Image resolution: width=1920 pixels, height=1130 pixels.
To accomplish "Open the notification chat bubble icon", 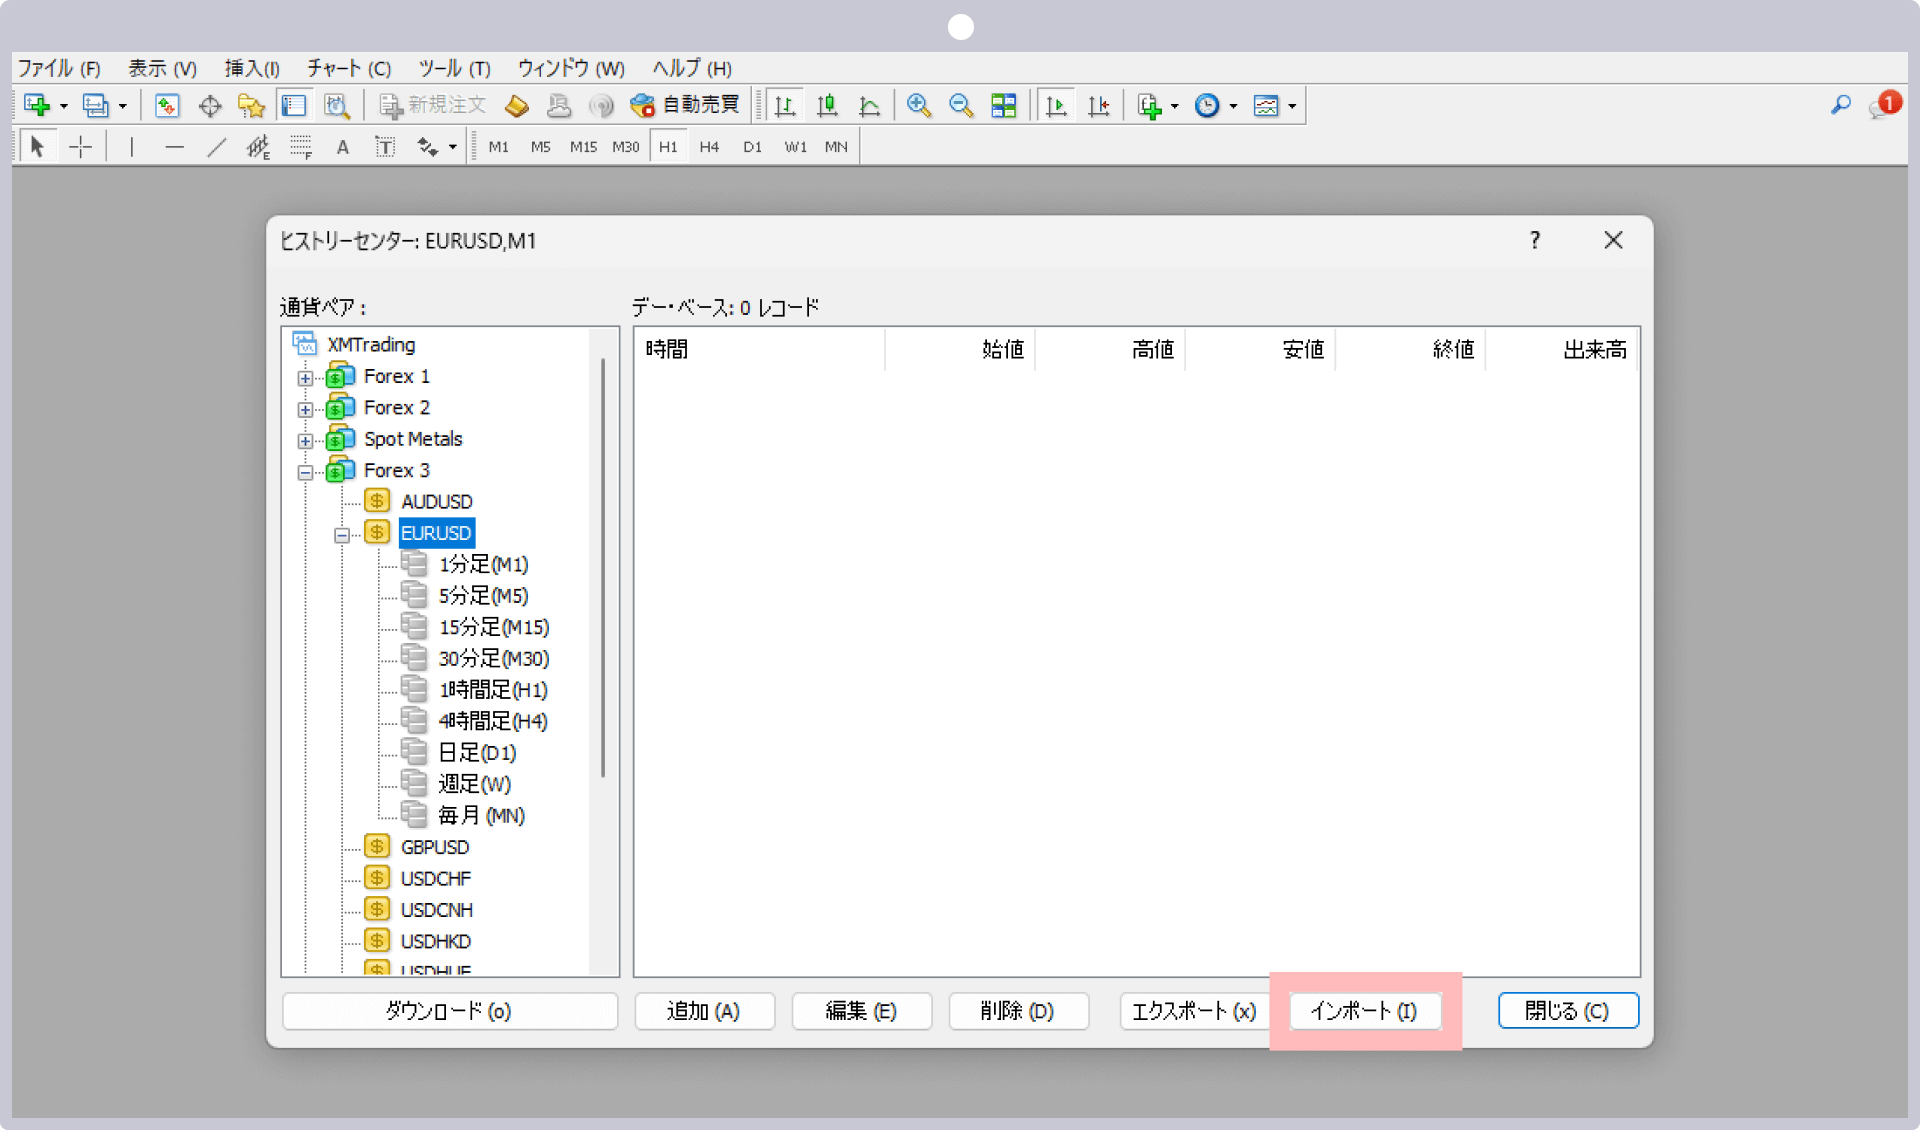I will [1883, 105].
